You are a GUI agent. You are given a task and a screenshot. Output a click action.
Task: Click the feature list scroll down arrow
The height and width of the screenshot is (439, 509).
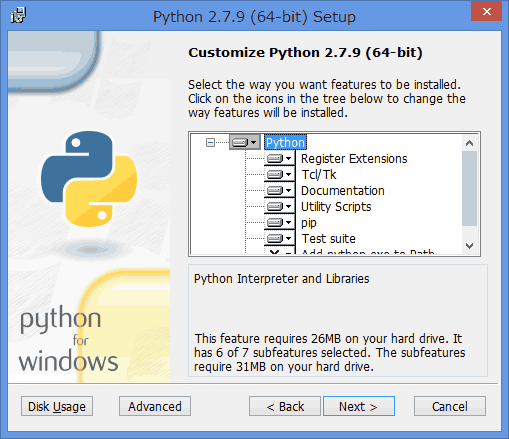pyautogui.click(x=470, y=246)
